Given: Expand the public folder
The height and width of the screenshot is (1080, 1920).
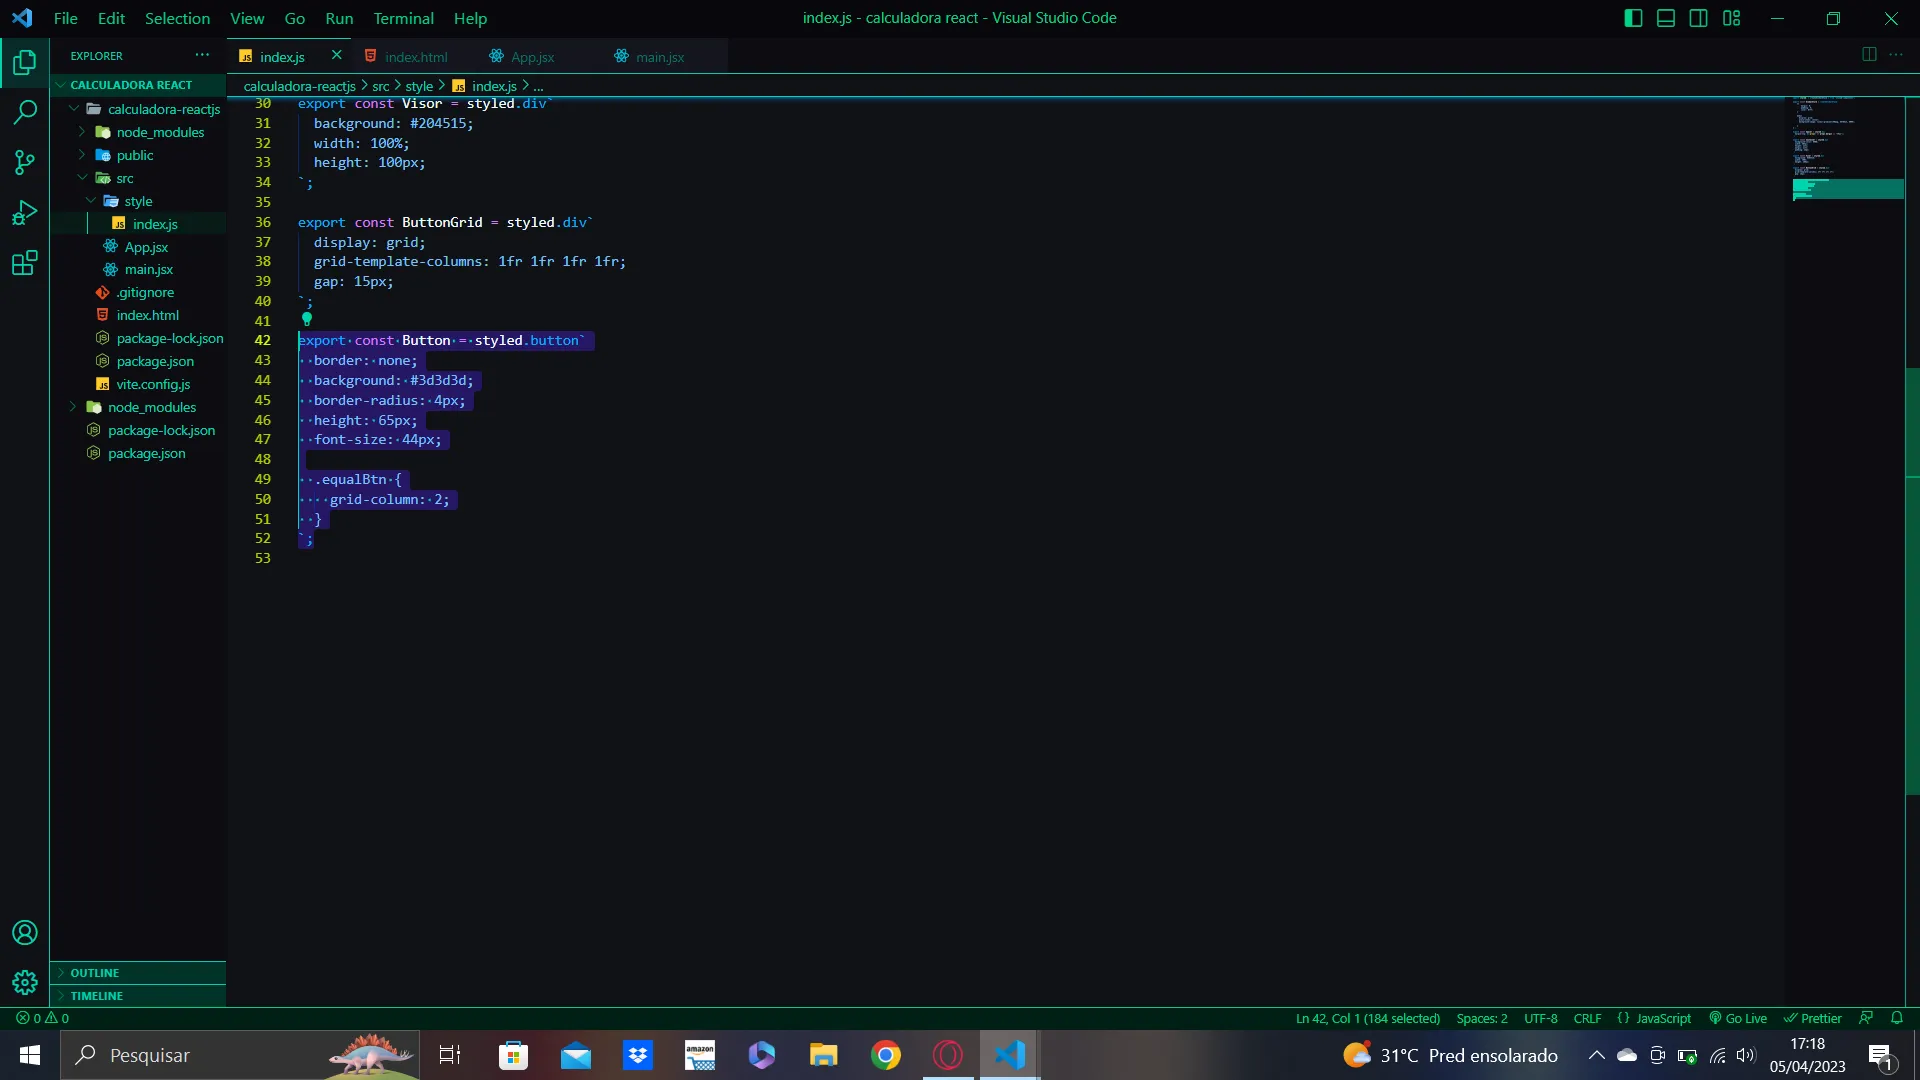Looking at the screenshot, I should point(135,155).
